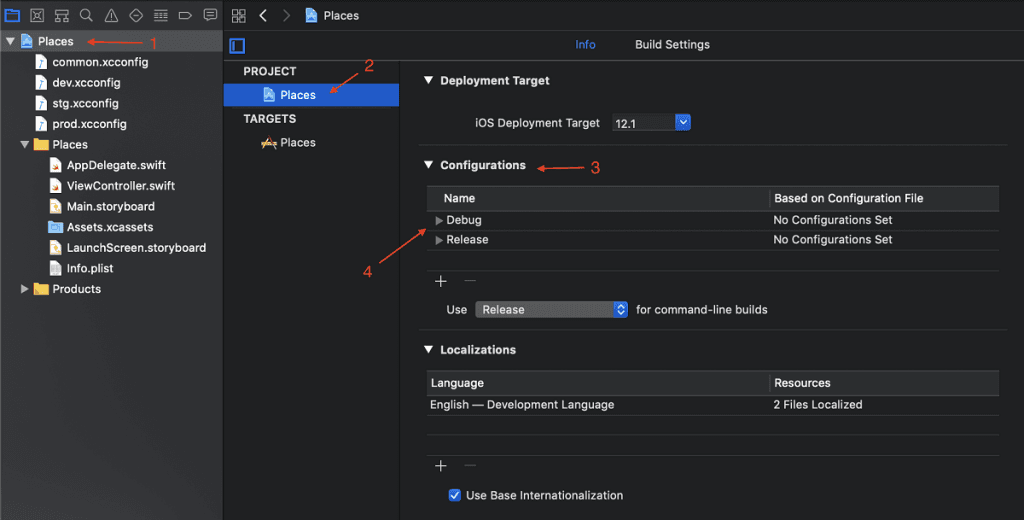Screen dimensions: 1024x520
Task: Add a new configuration with plus
Action: tap(441, 281)
